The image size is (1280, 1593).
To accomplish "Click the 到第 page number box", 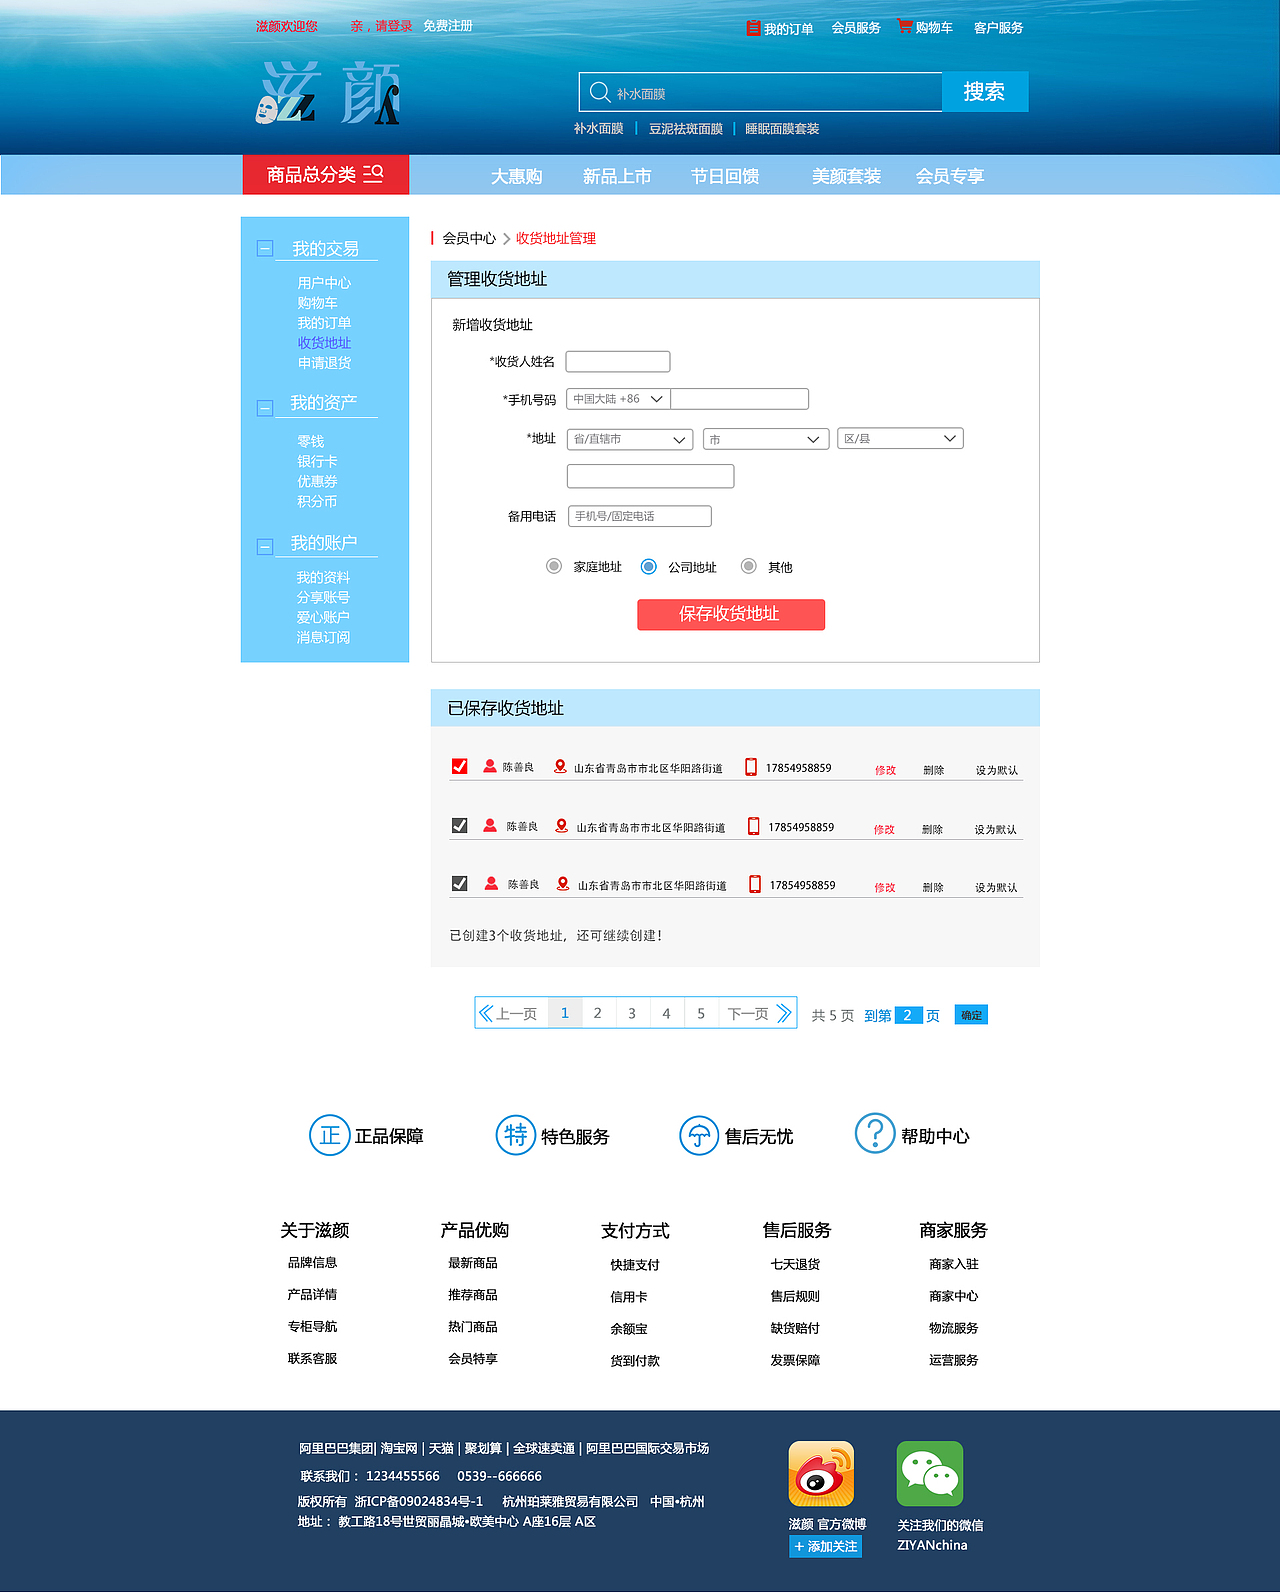I will (908, 1015).
